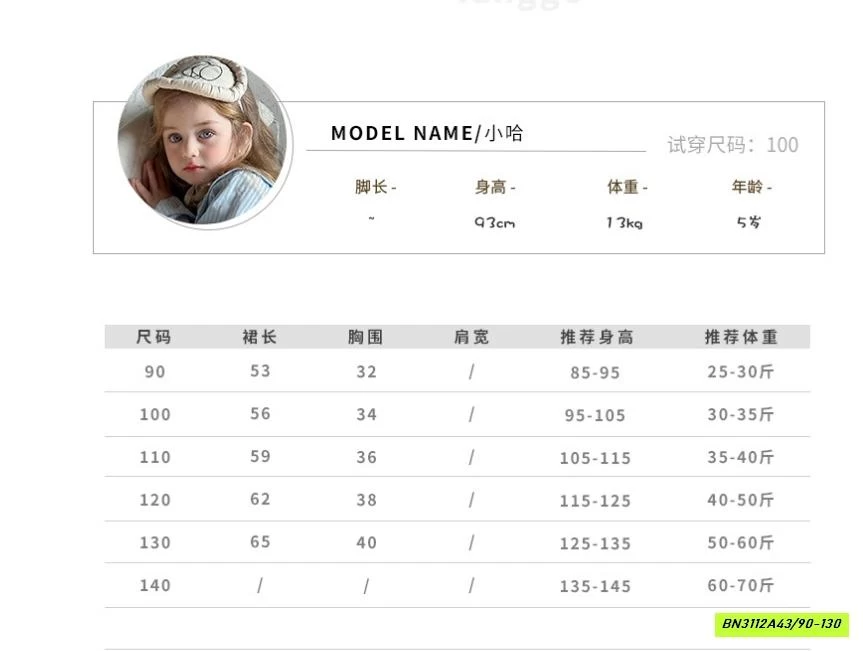Click the model's 体重 value 13kg

624,222
